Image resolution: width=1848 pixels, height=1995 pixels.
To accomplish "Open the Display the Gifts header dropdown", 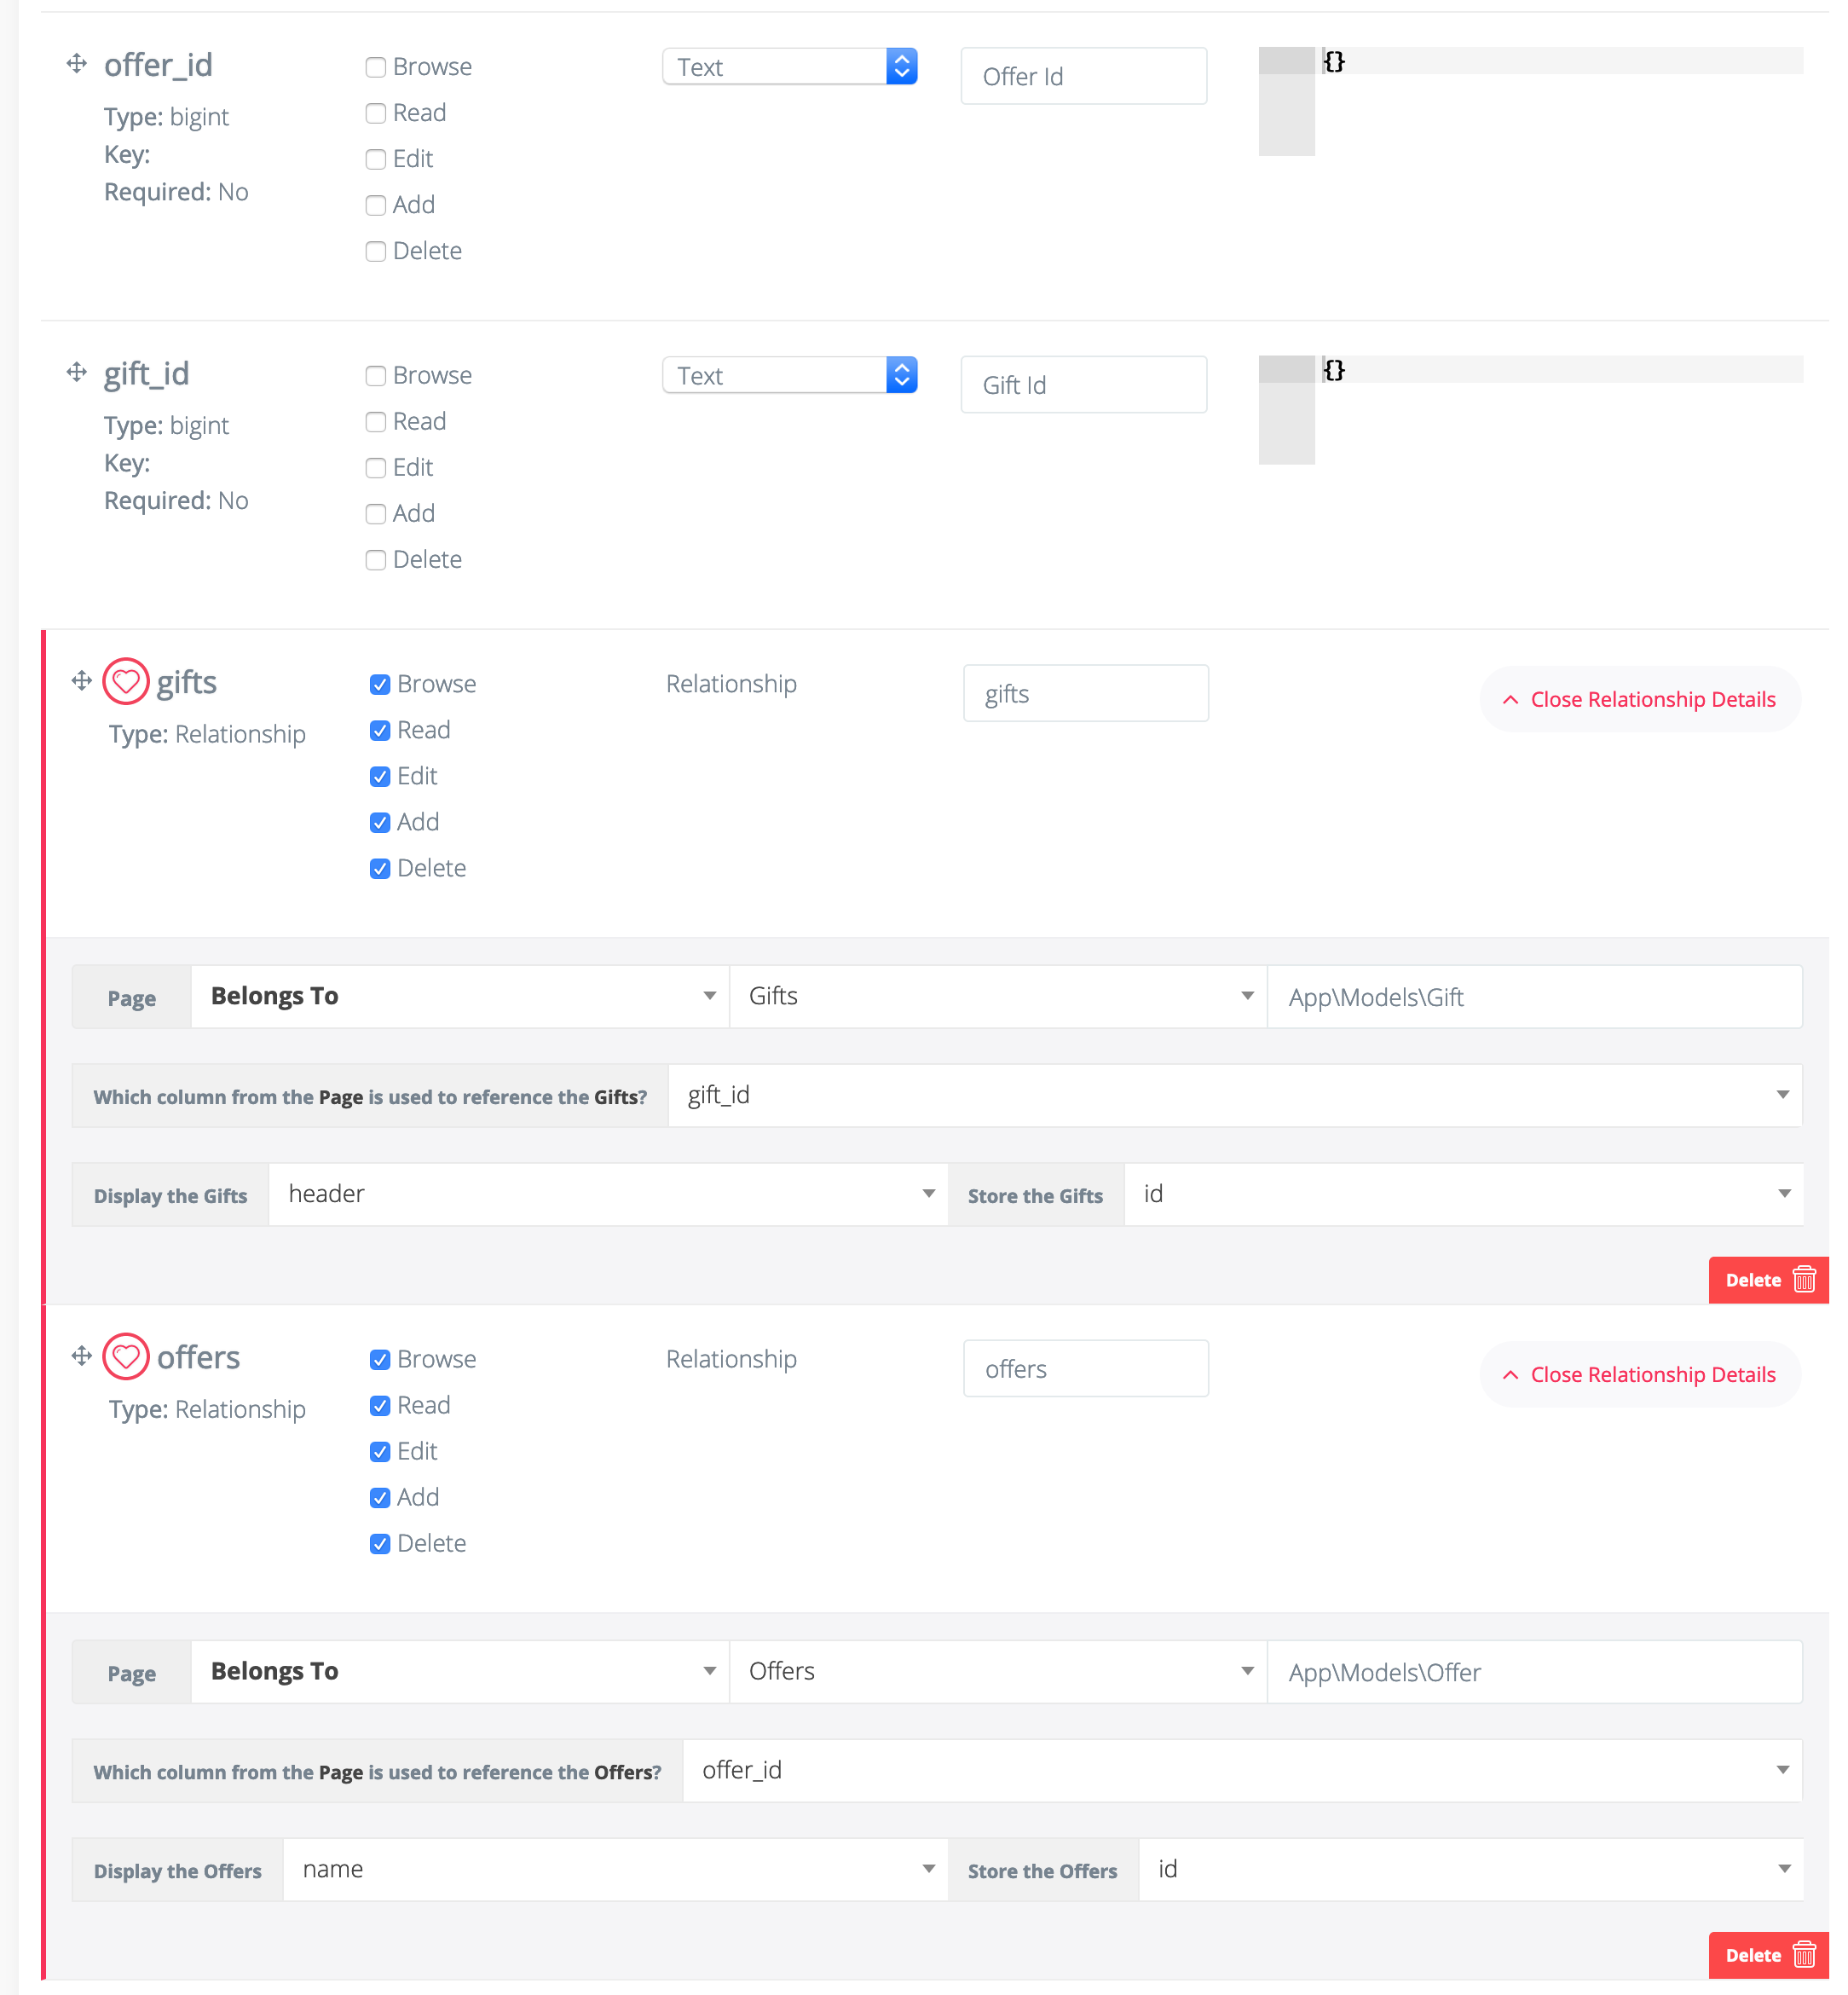I will 606,1193.
